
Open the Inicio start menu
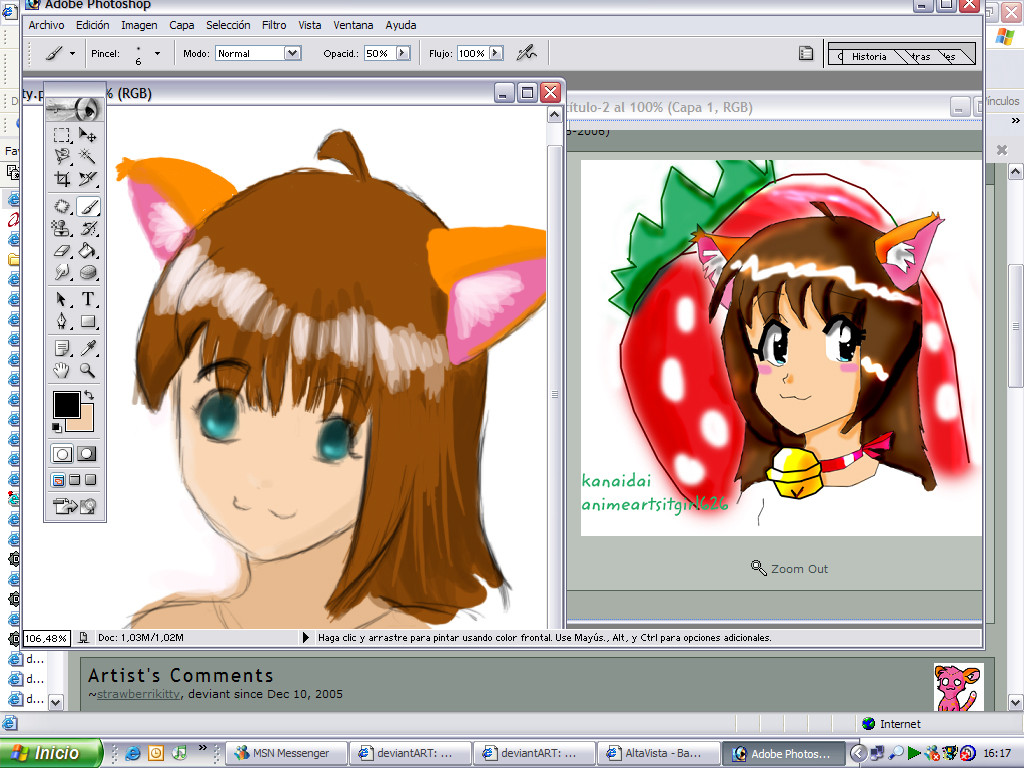click(x=51, y=753)
